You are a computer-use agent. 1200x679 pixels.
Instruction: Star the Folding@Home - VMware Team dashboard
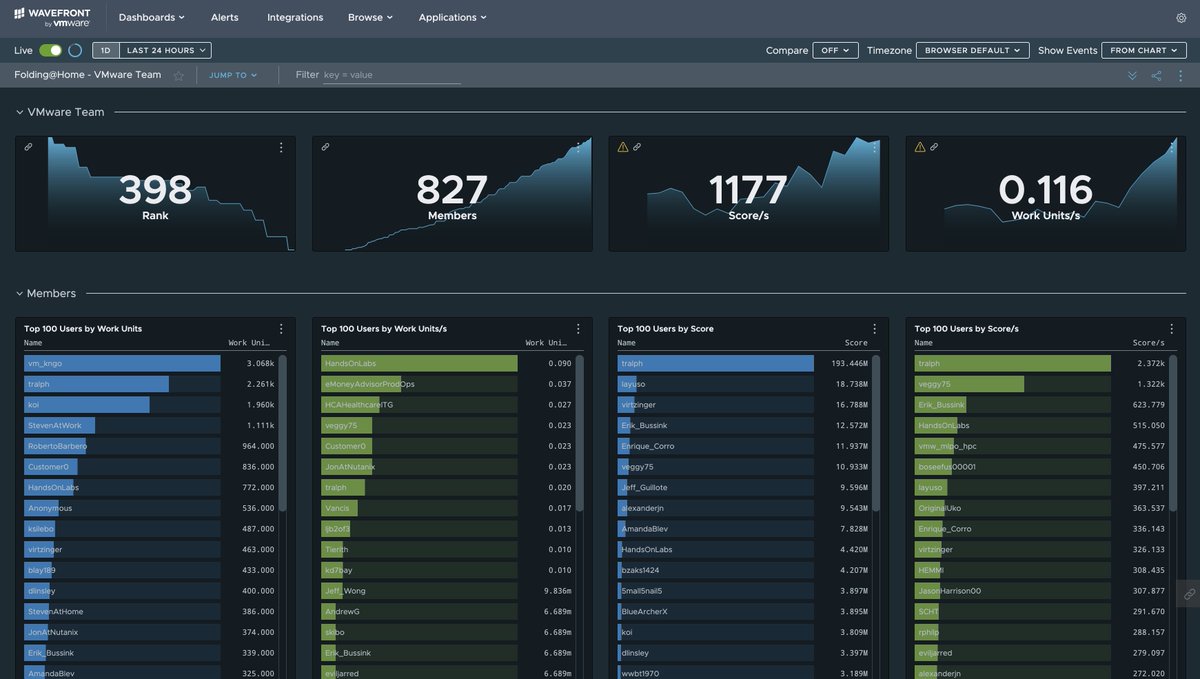pyautogui.click(x=177, y=74)
